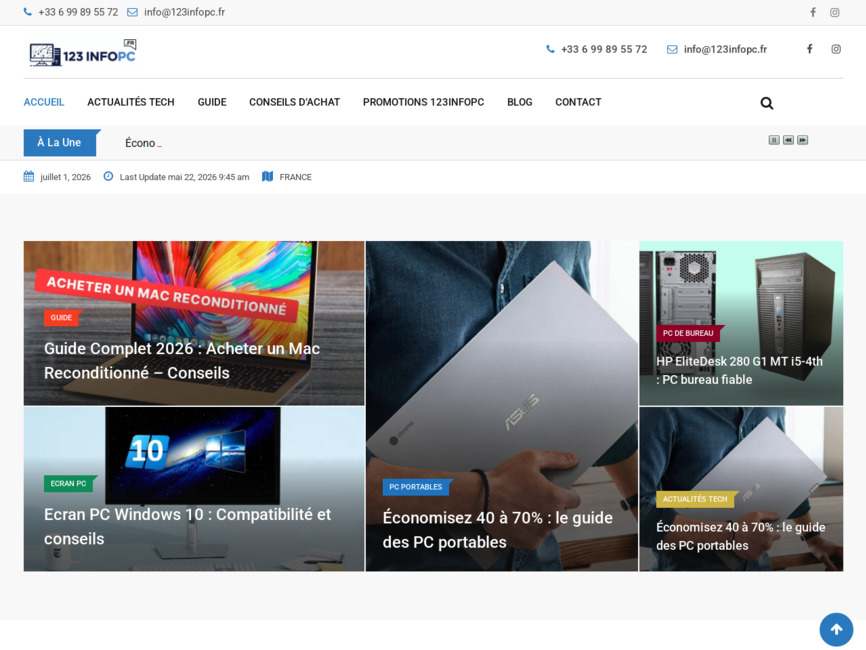Open the Blog menu item
Viewport: 866px width, 650px height.
(520, 102)
